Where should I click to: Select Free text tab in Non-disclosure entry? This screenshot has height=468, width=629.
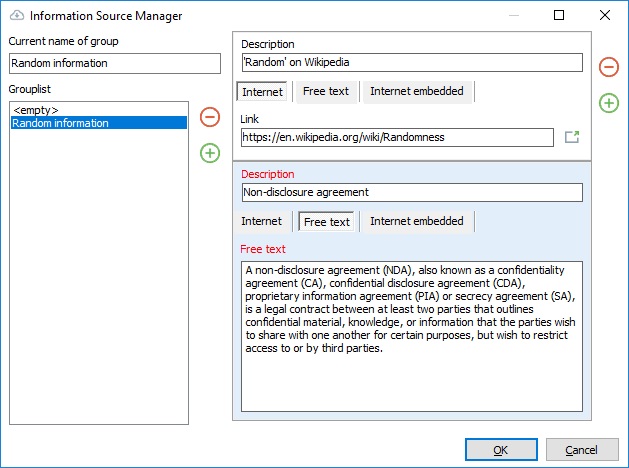click(x=327, y=221)
